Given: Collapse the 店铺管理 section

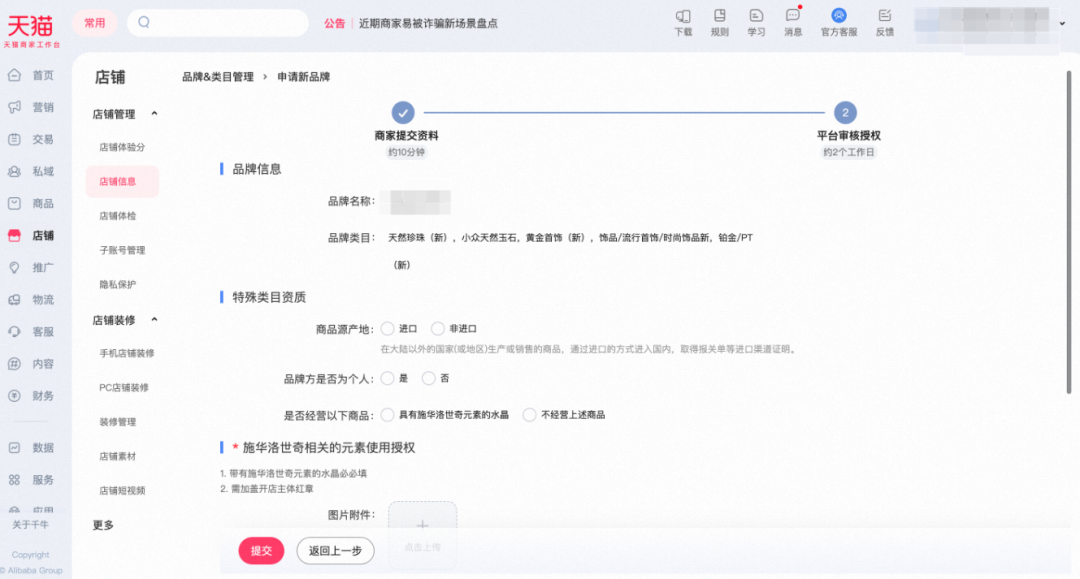Looking at the screenshot, I should [x=154, y=114].
